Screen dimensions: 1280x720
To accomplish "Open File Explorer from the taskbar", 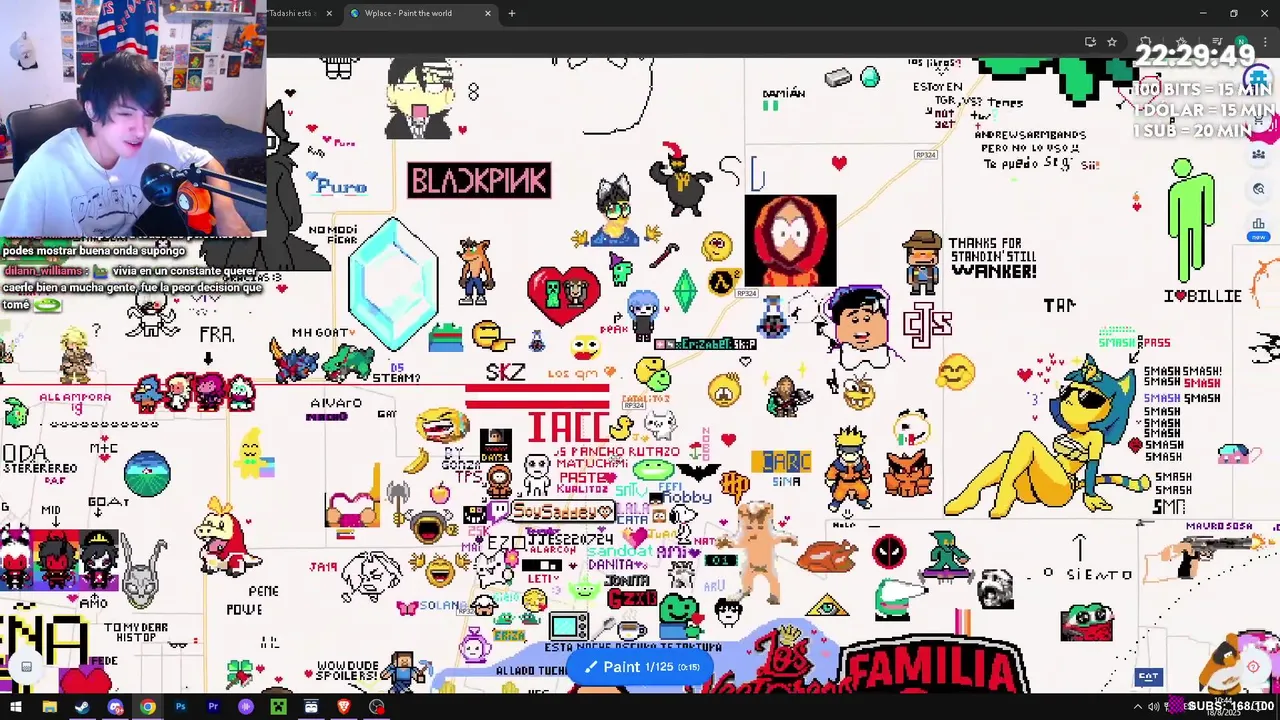I will [x=49, y=707].
